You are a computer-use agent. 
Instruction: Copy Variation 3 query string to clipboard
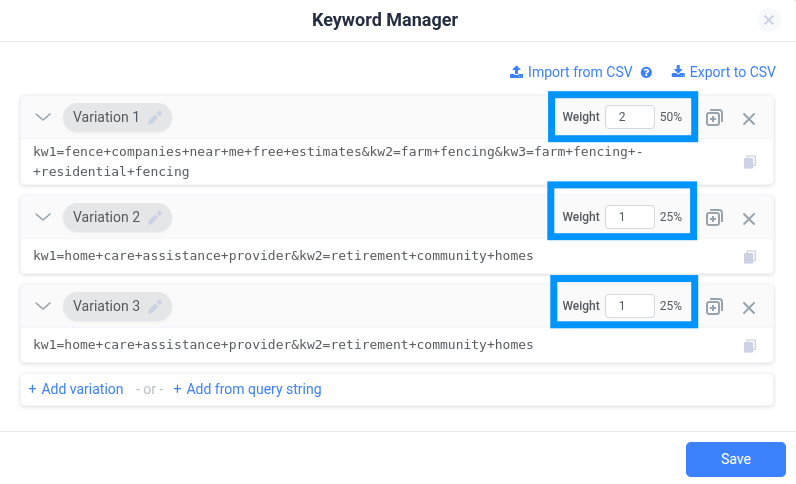(x=750, y=346)
